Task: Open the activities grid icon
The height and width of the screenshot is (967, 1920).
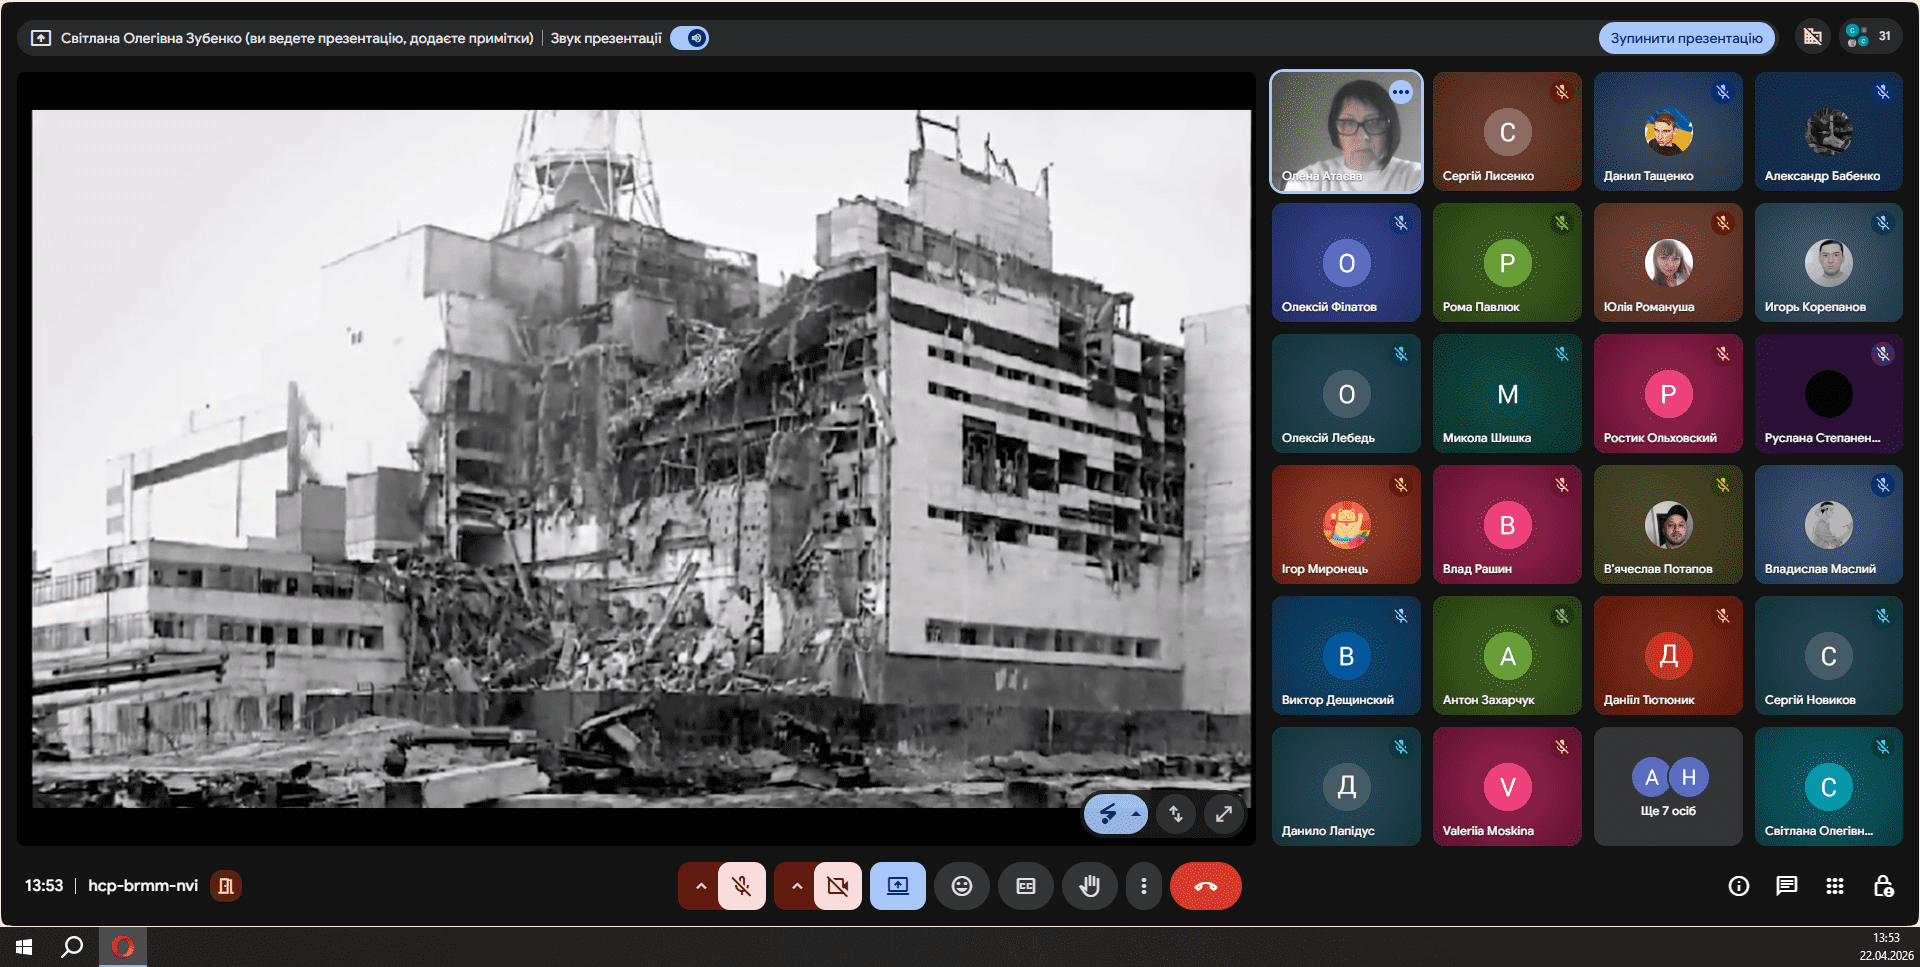Action: tap(1834, 886)
